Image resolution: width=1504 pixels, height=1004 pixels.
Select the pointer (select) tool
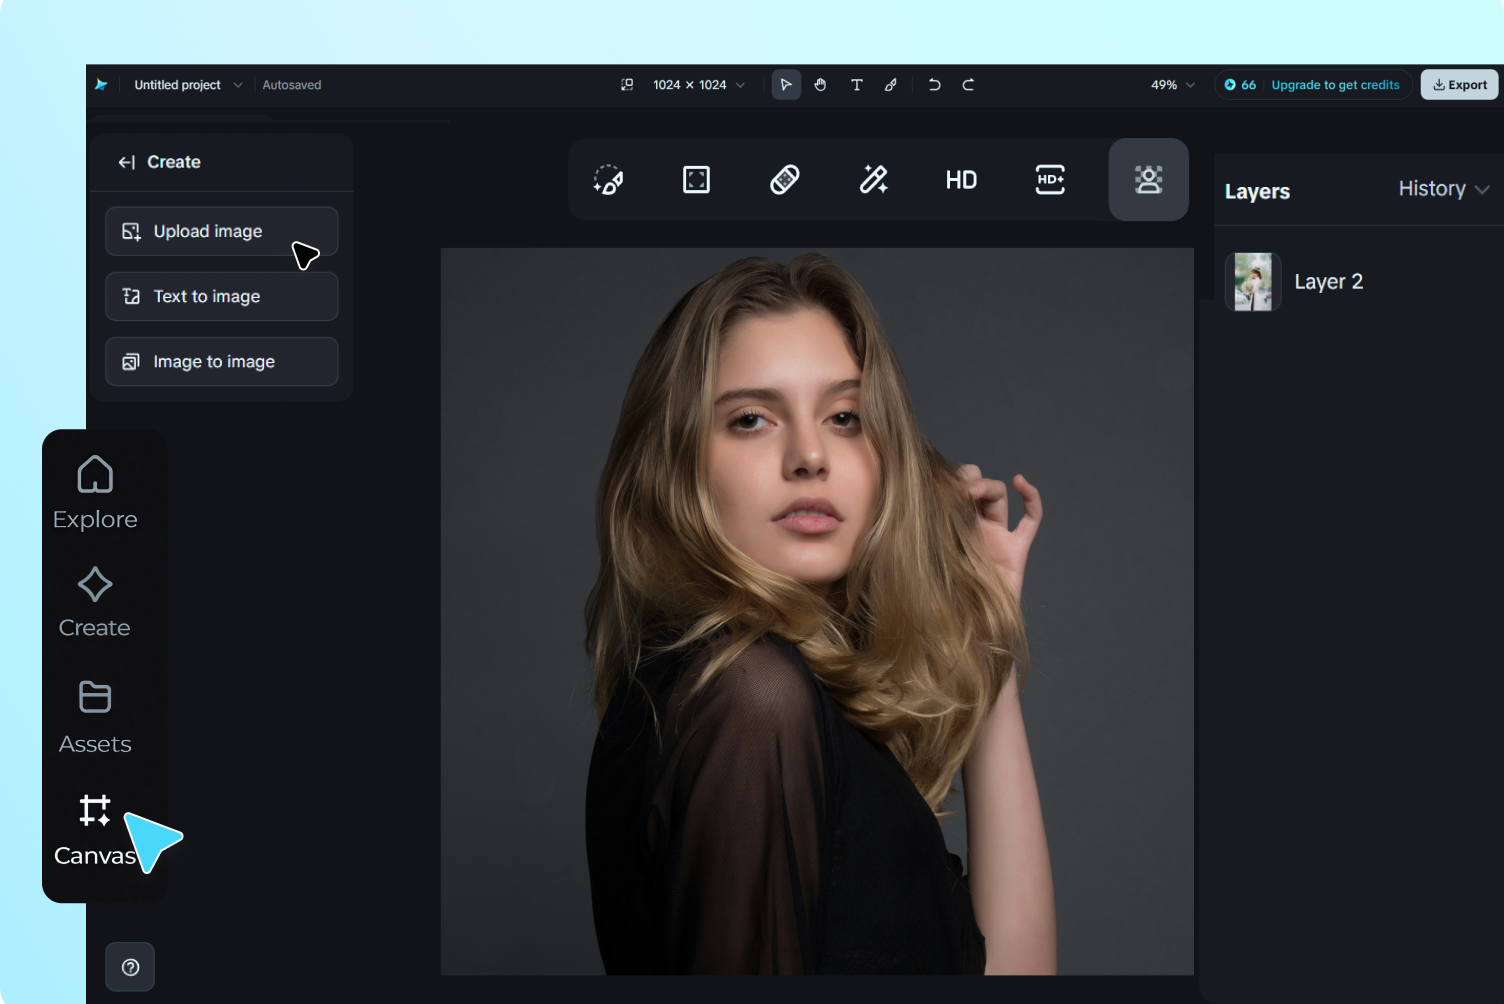(x=786, y=85)
